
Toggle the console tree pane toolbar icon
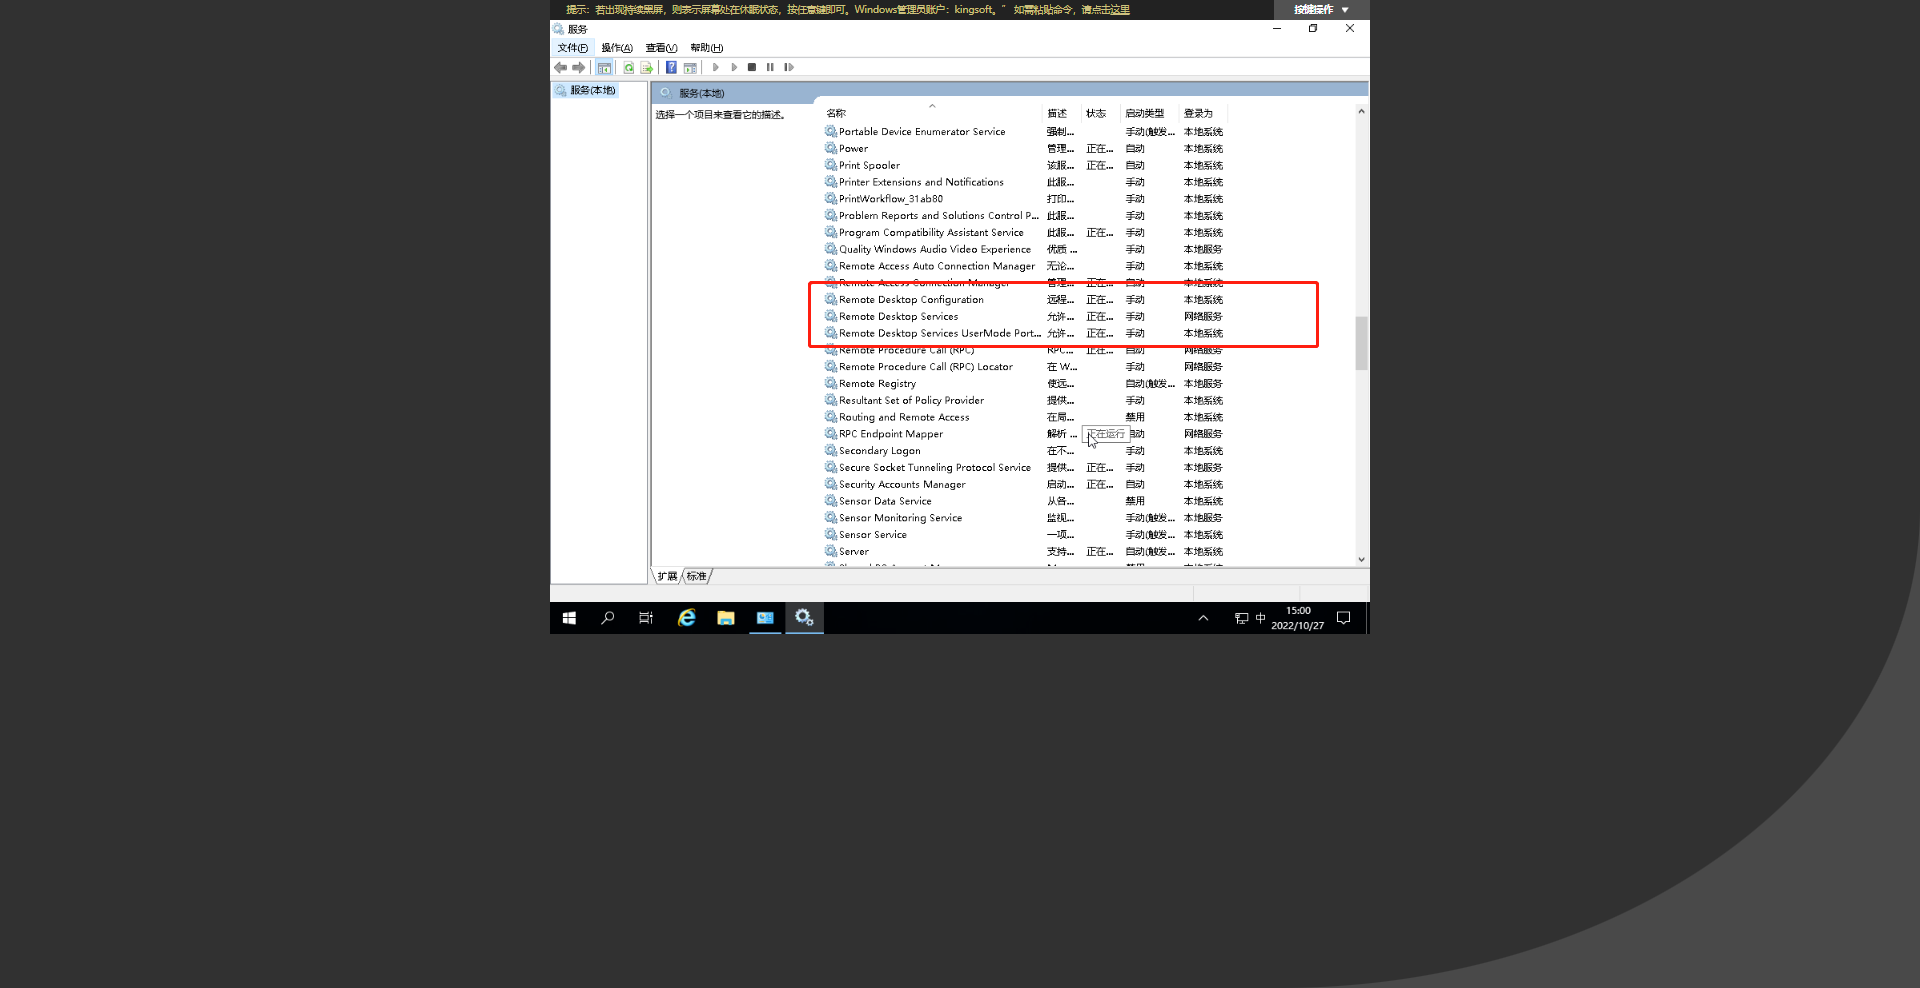pos(604,67)
